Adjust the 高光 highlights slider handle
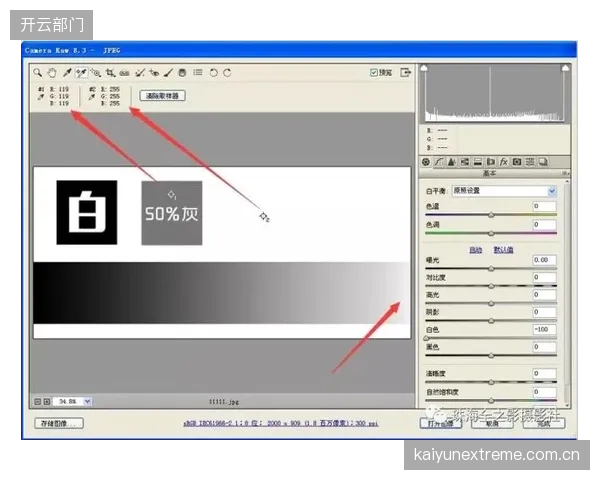This screenshot has height=480, width=600. click(x=491, y=304)
